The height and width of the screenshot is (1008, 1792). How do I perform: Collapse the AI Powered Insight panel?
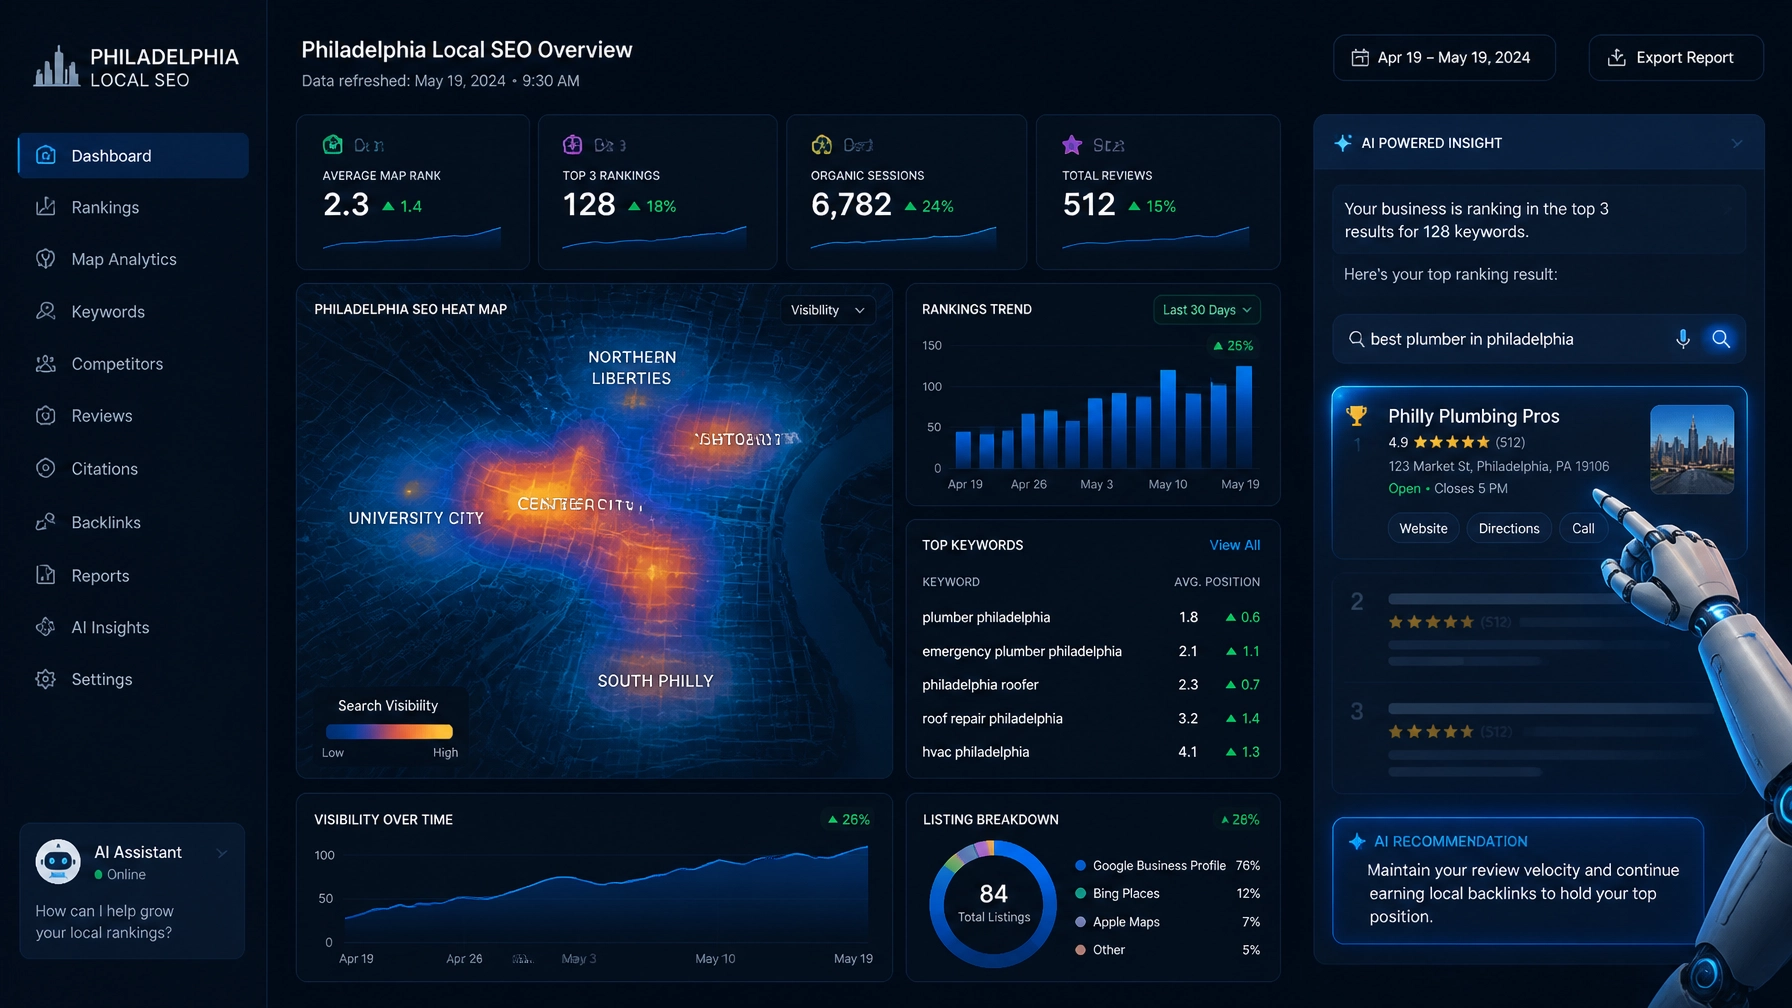(x=1737, y=144)
